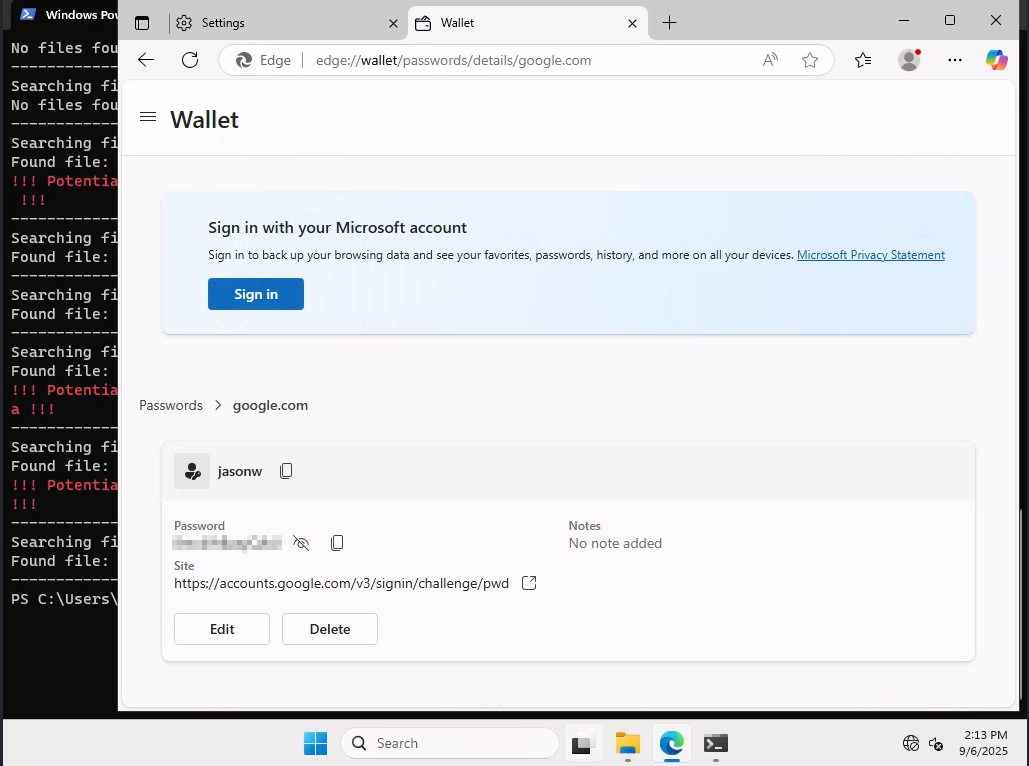Open the Microsoft Privacy Statement link
This screenshot has height=766, width=1029.
871,255
